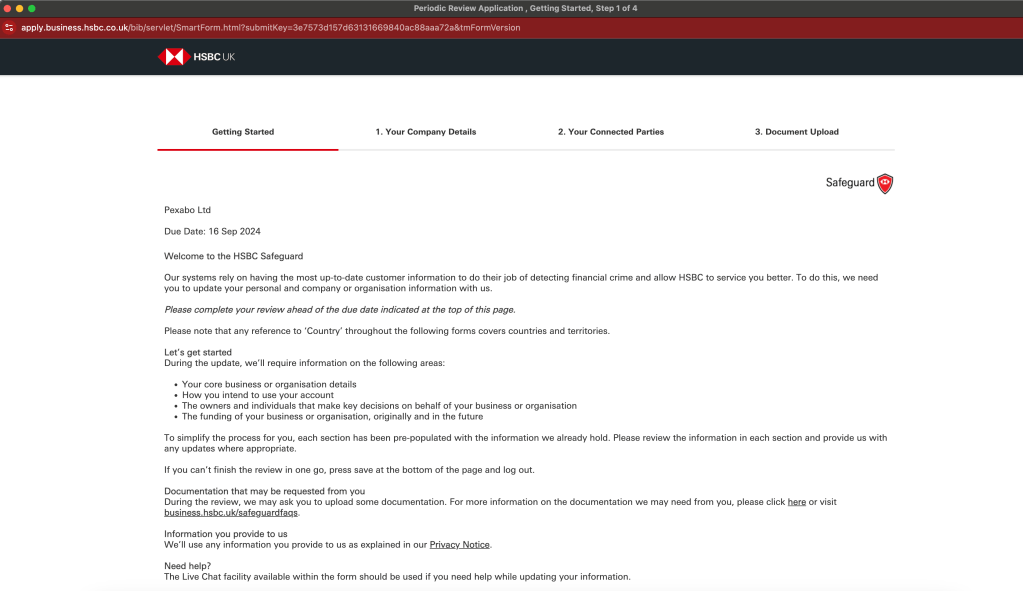Click 'Due Date: 16 Sep 2024' text
1023x591 pixels.
coord(212,232)
